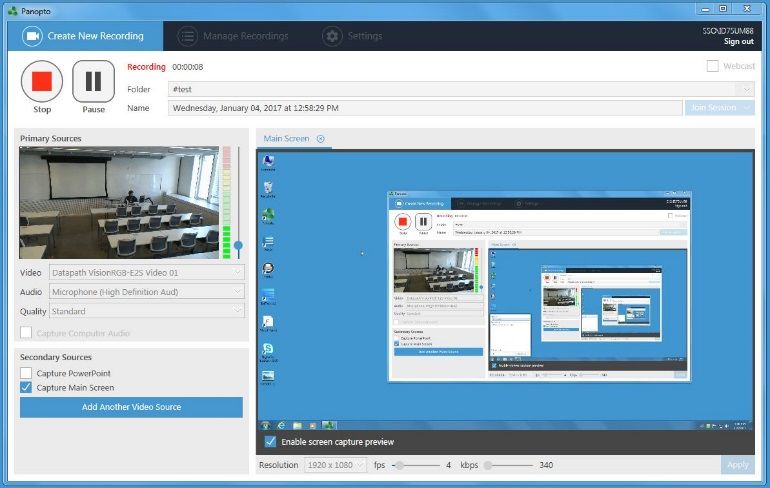
Task: Stop the recording with the red Stop button
Action: 42,81
